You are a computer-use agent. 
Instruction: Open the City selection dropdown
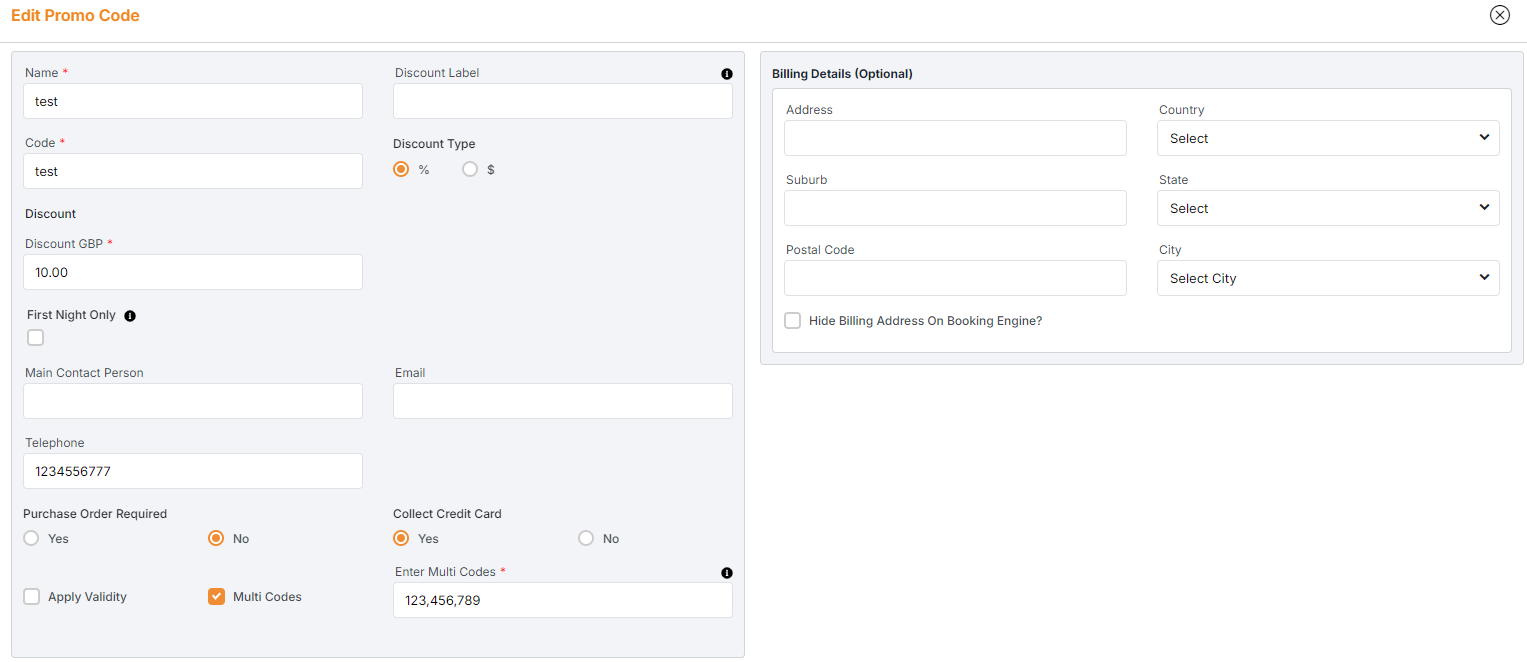1327,279
